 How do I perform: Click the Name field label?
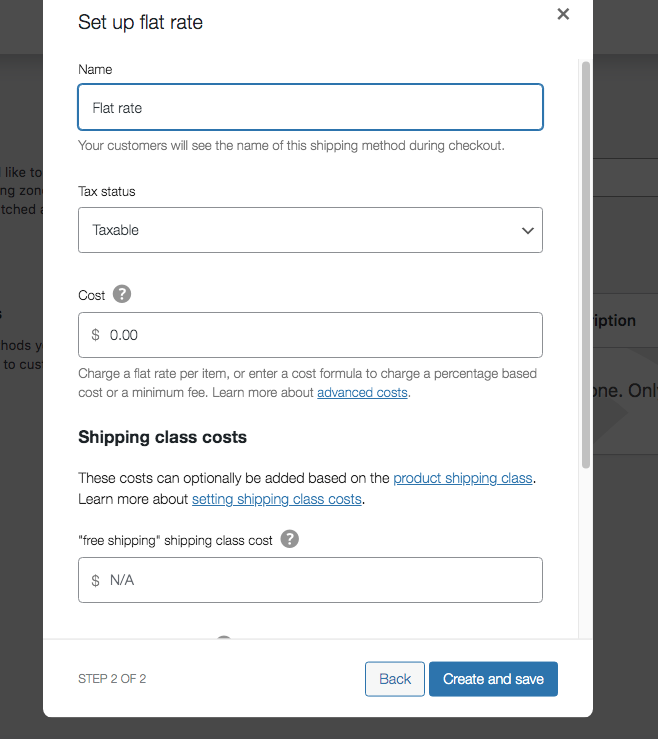point(95,69)
